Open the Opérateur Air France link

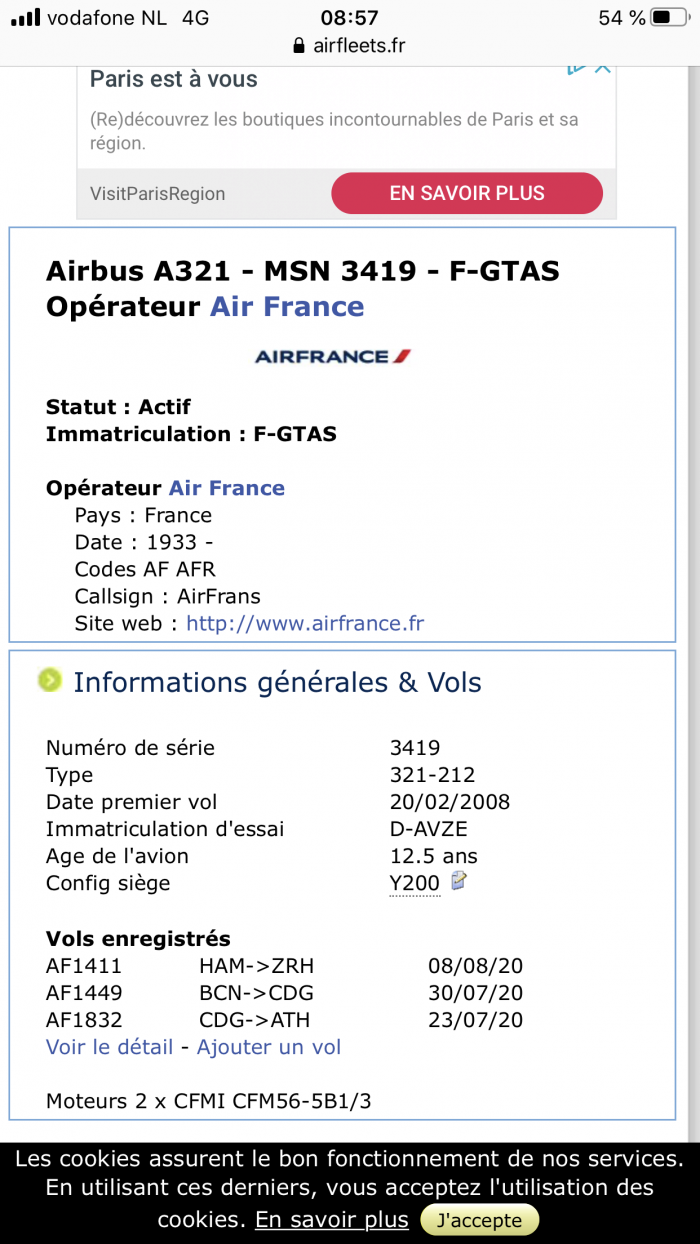tap(227, 488)
